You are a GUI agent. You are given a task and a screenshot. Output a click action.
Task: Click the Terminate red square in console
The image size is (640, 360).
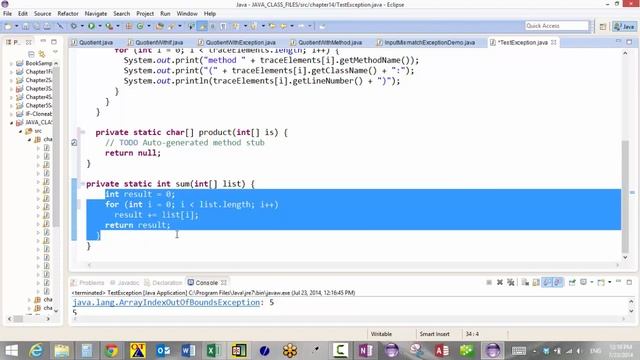click(x=489, y=282)
